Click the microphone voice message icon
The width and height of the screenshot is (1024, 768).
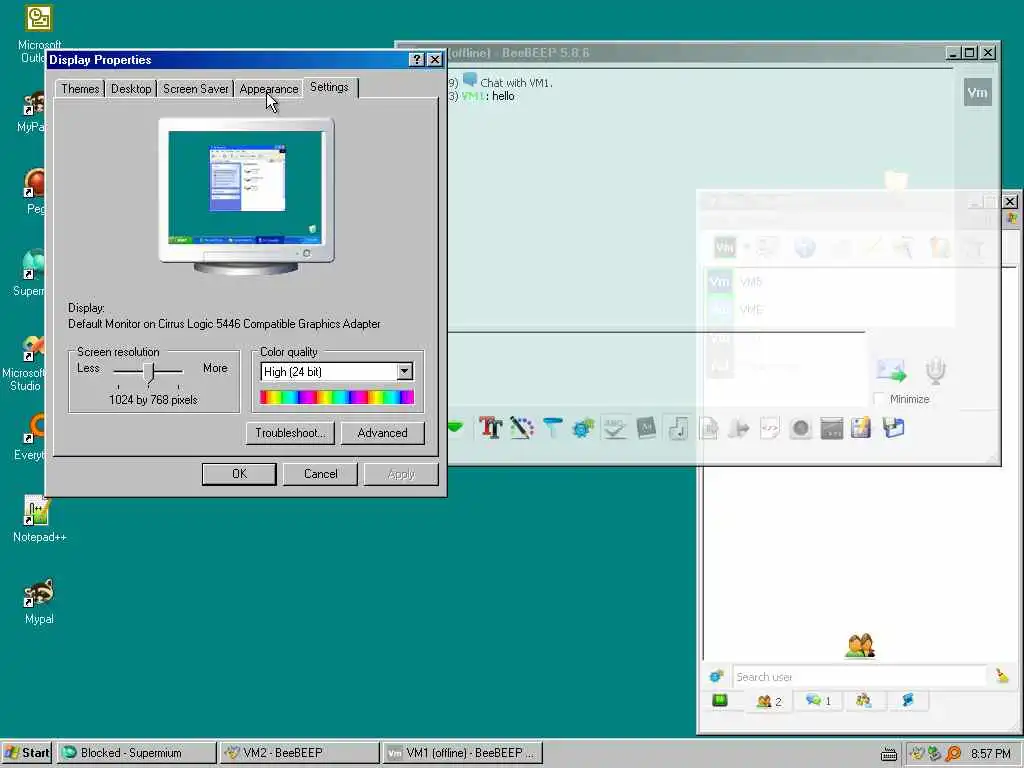(x=935, y=370)
